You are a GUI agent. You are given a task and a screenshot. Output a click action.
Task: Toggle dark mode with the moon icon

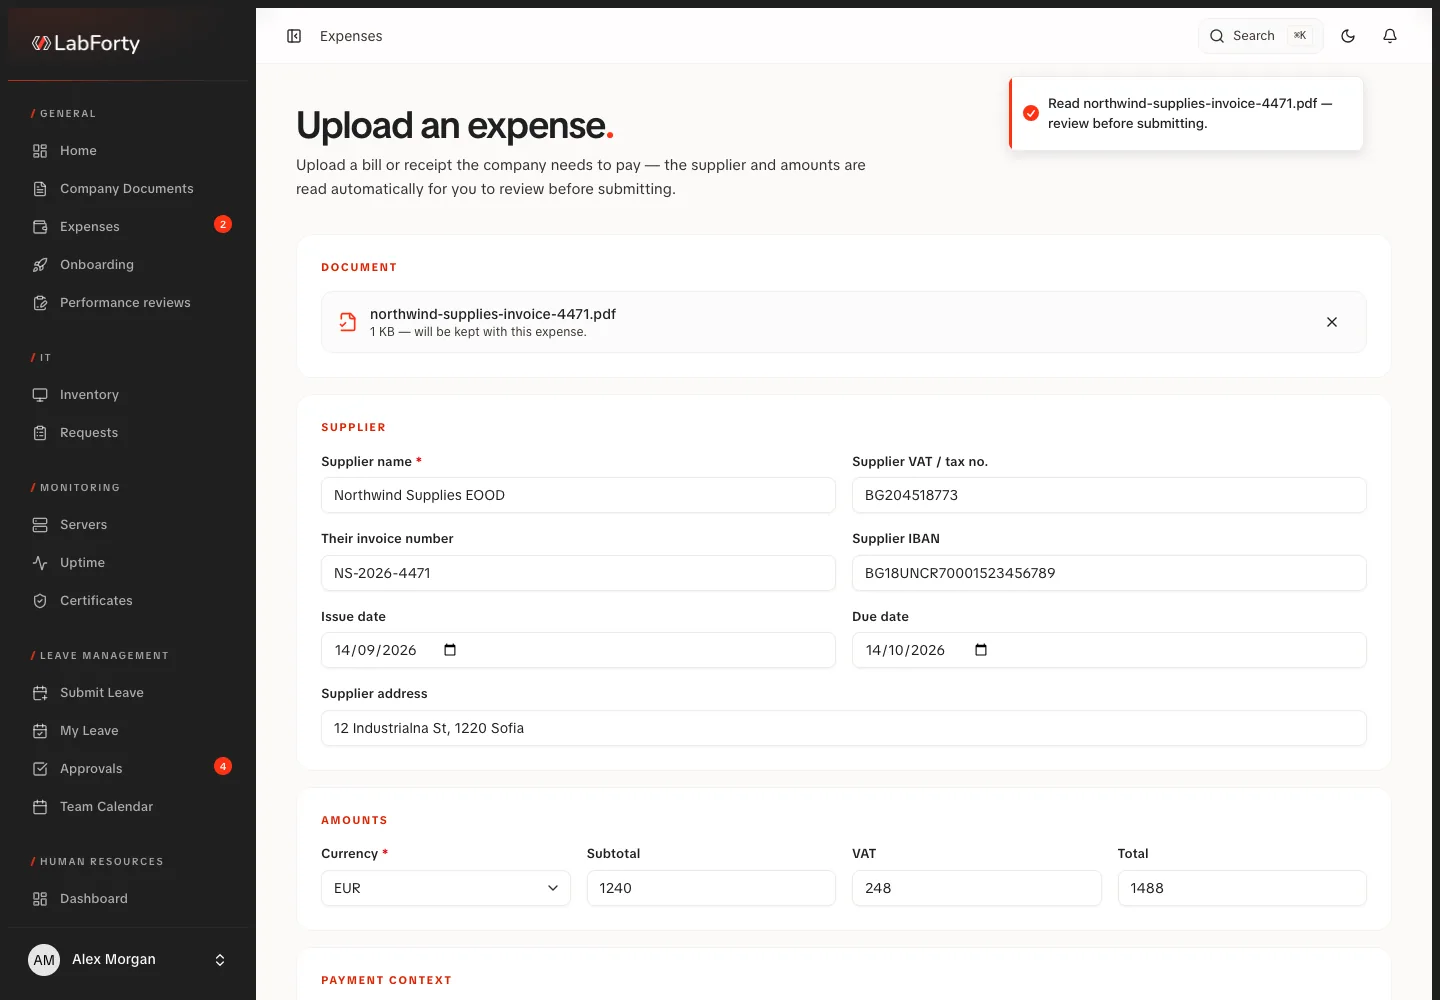pos(1348,36)
